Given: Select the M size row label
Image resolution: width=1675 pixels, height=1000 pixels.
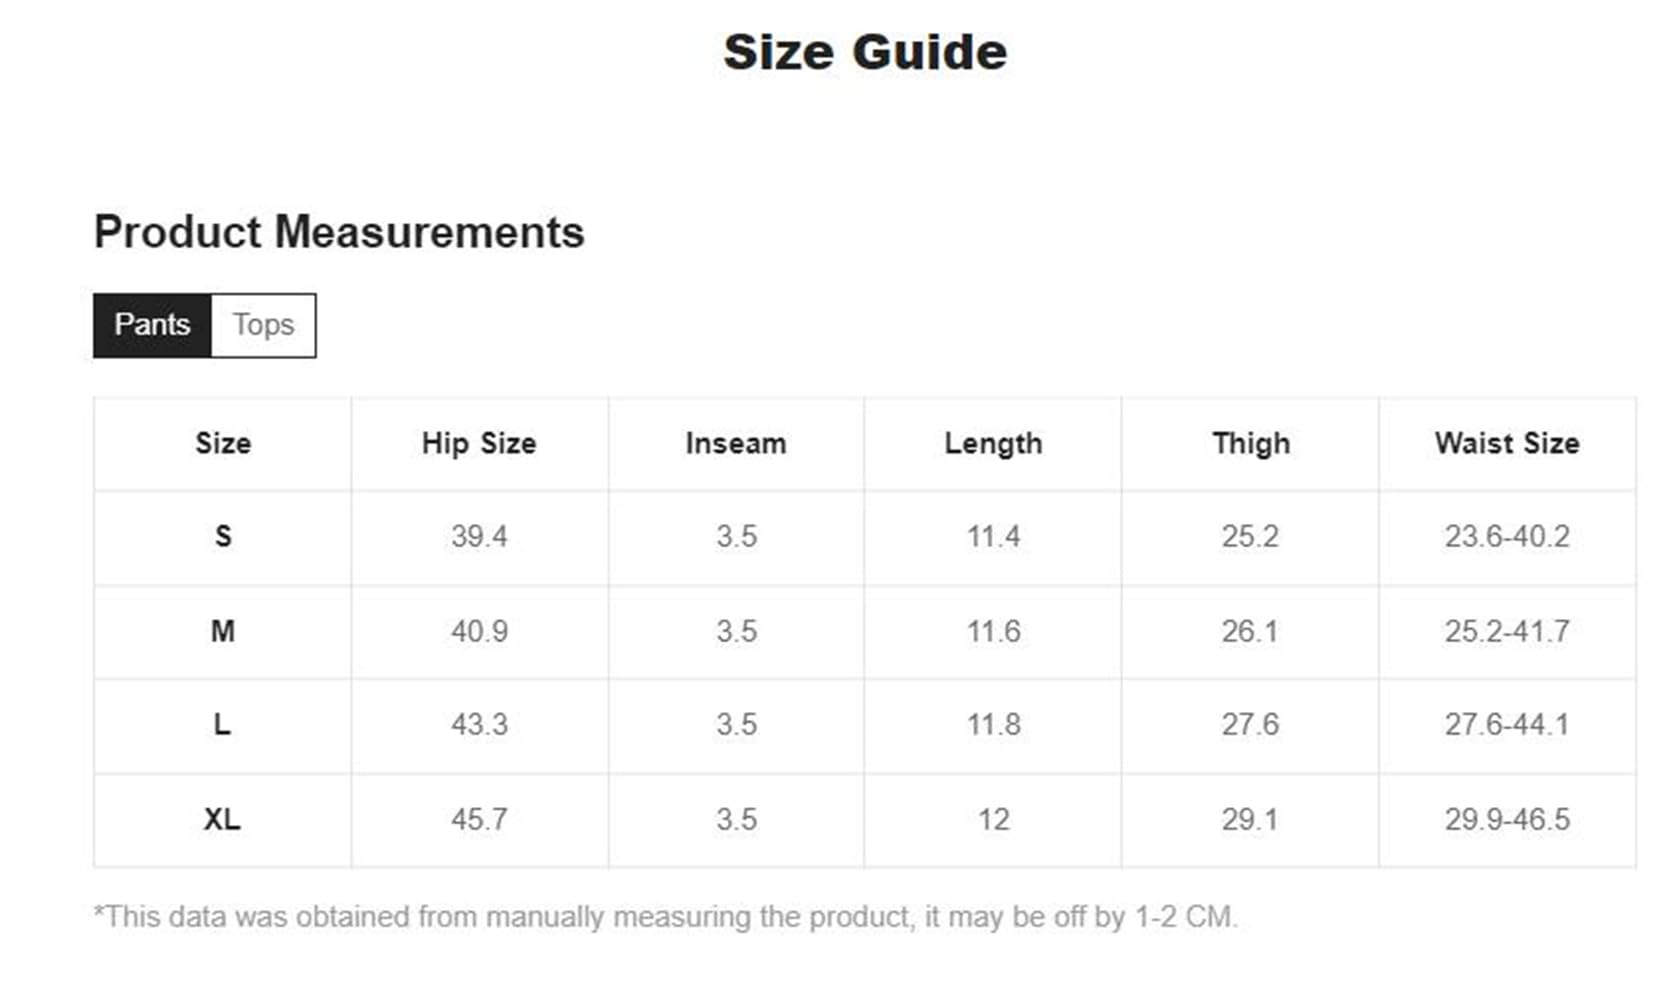Looking at the screenshot, I should coord(222,631).
